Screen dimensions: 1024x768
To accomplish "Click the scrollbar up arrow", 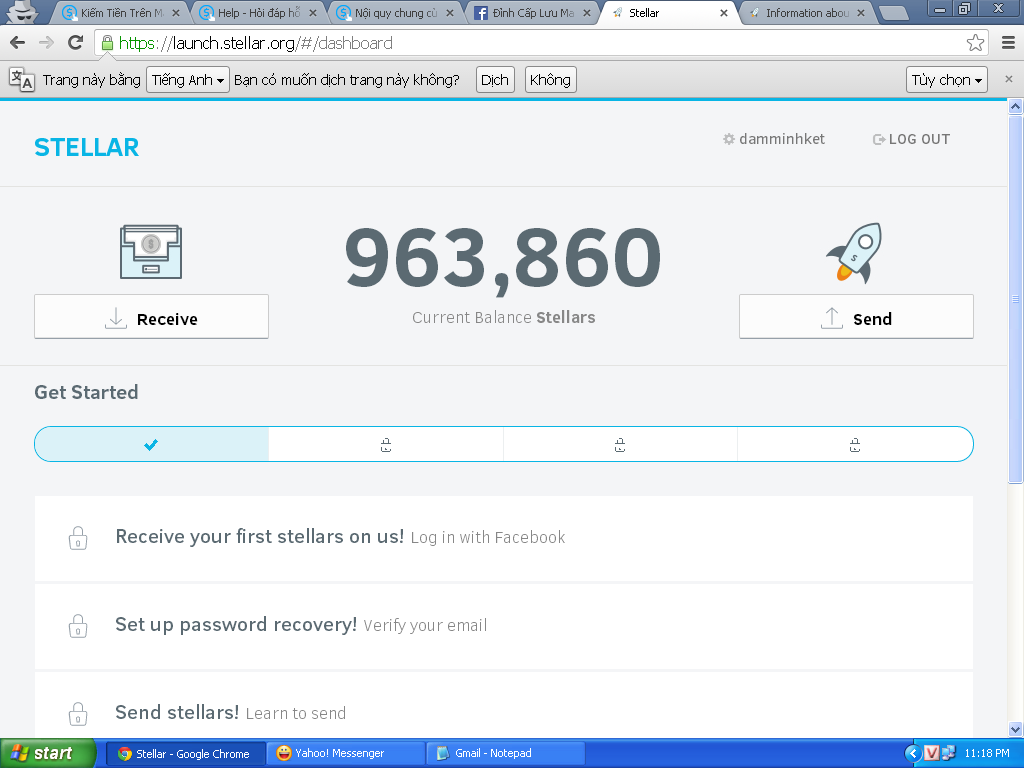I will (1015, 106).
